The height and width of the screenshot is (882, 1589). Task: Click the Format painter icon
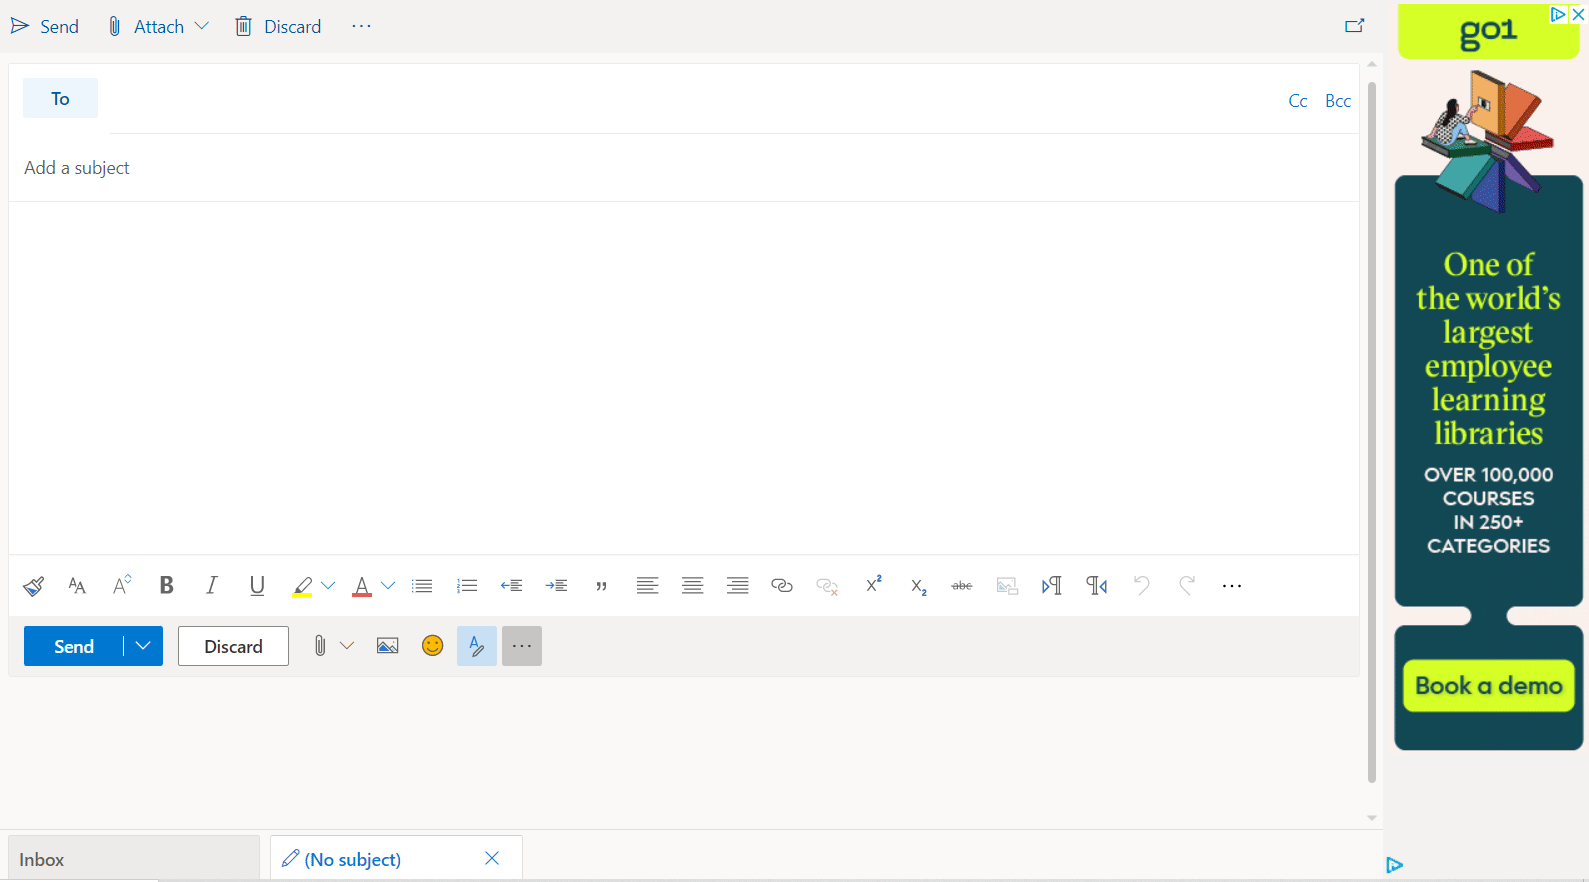point(33,586)
